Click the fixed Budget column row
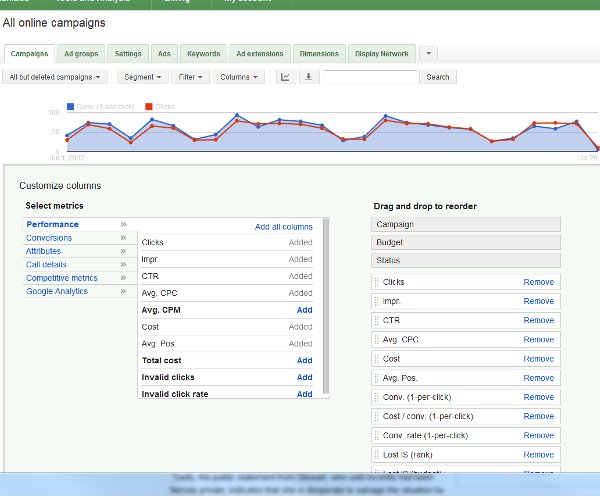 click(x=466, y=243)
